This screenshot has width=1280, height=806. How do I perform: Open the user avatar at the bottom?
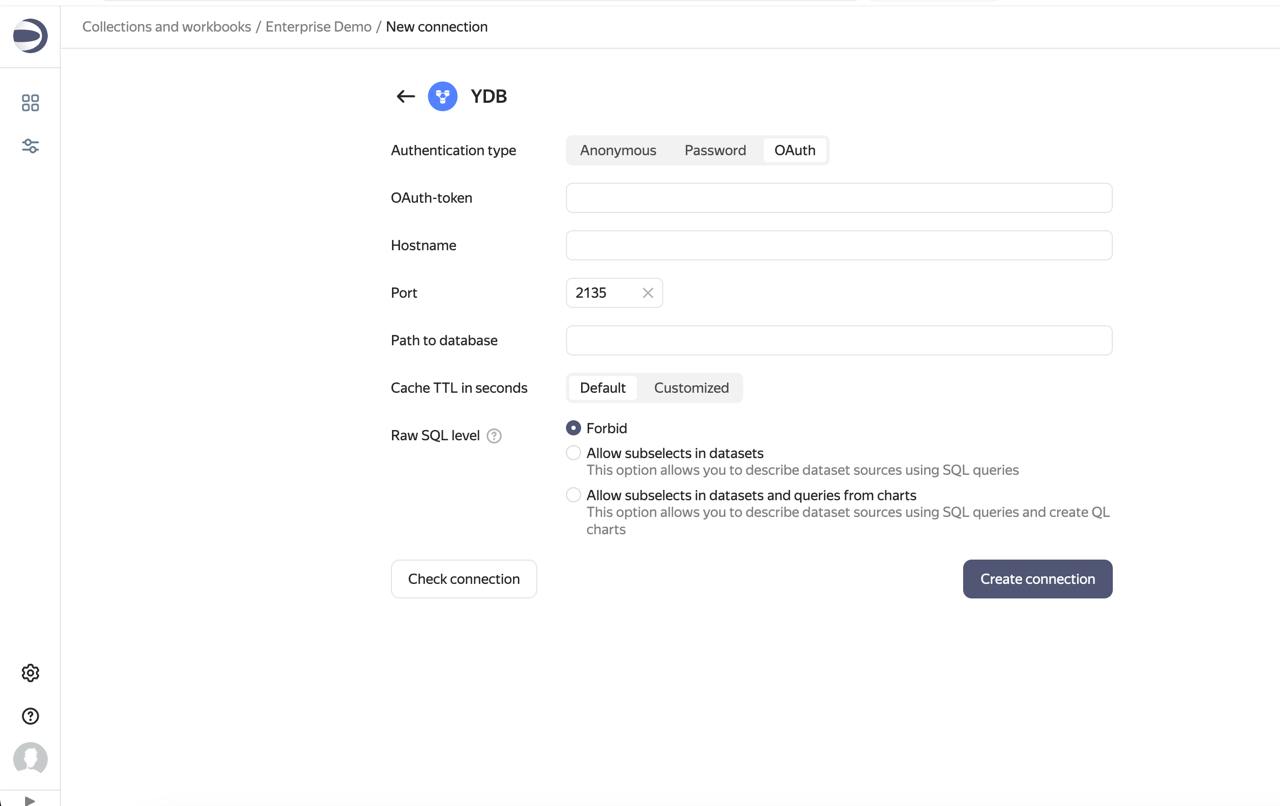coord(29,758)
